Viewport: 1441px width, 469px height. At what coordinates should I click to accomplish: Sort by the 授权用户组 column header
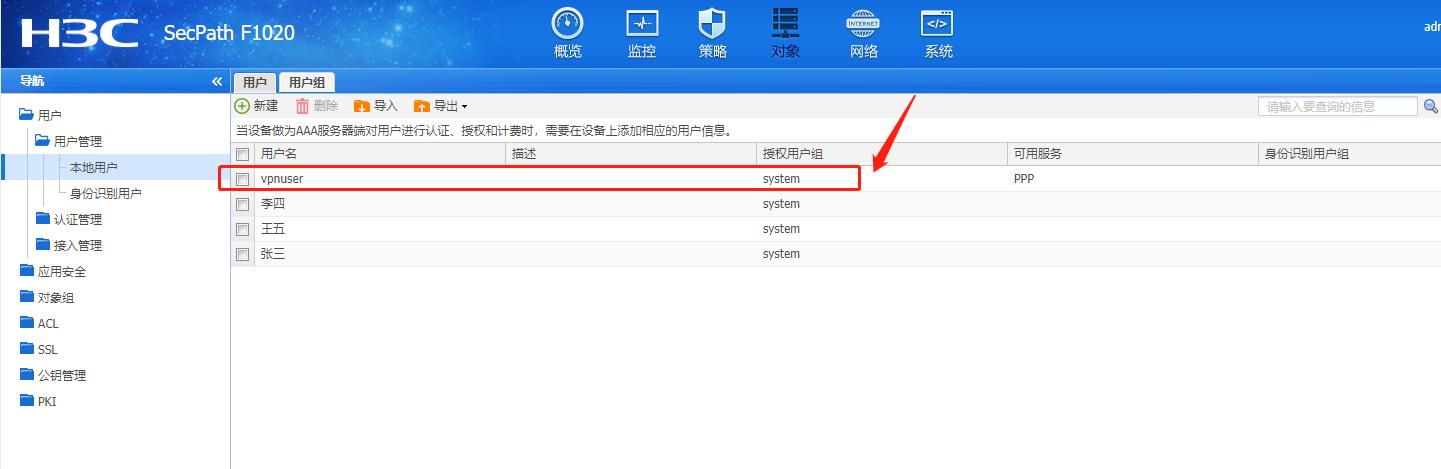[882, 154]
